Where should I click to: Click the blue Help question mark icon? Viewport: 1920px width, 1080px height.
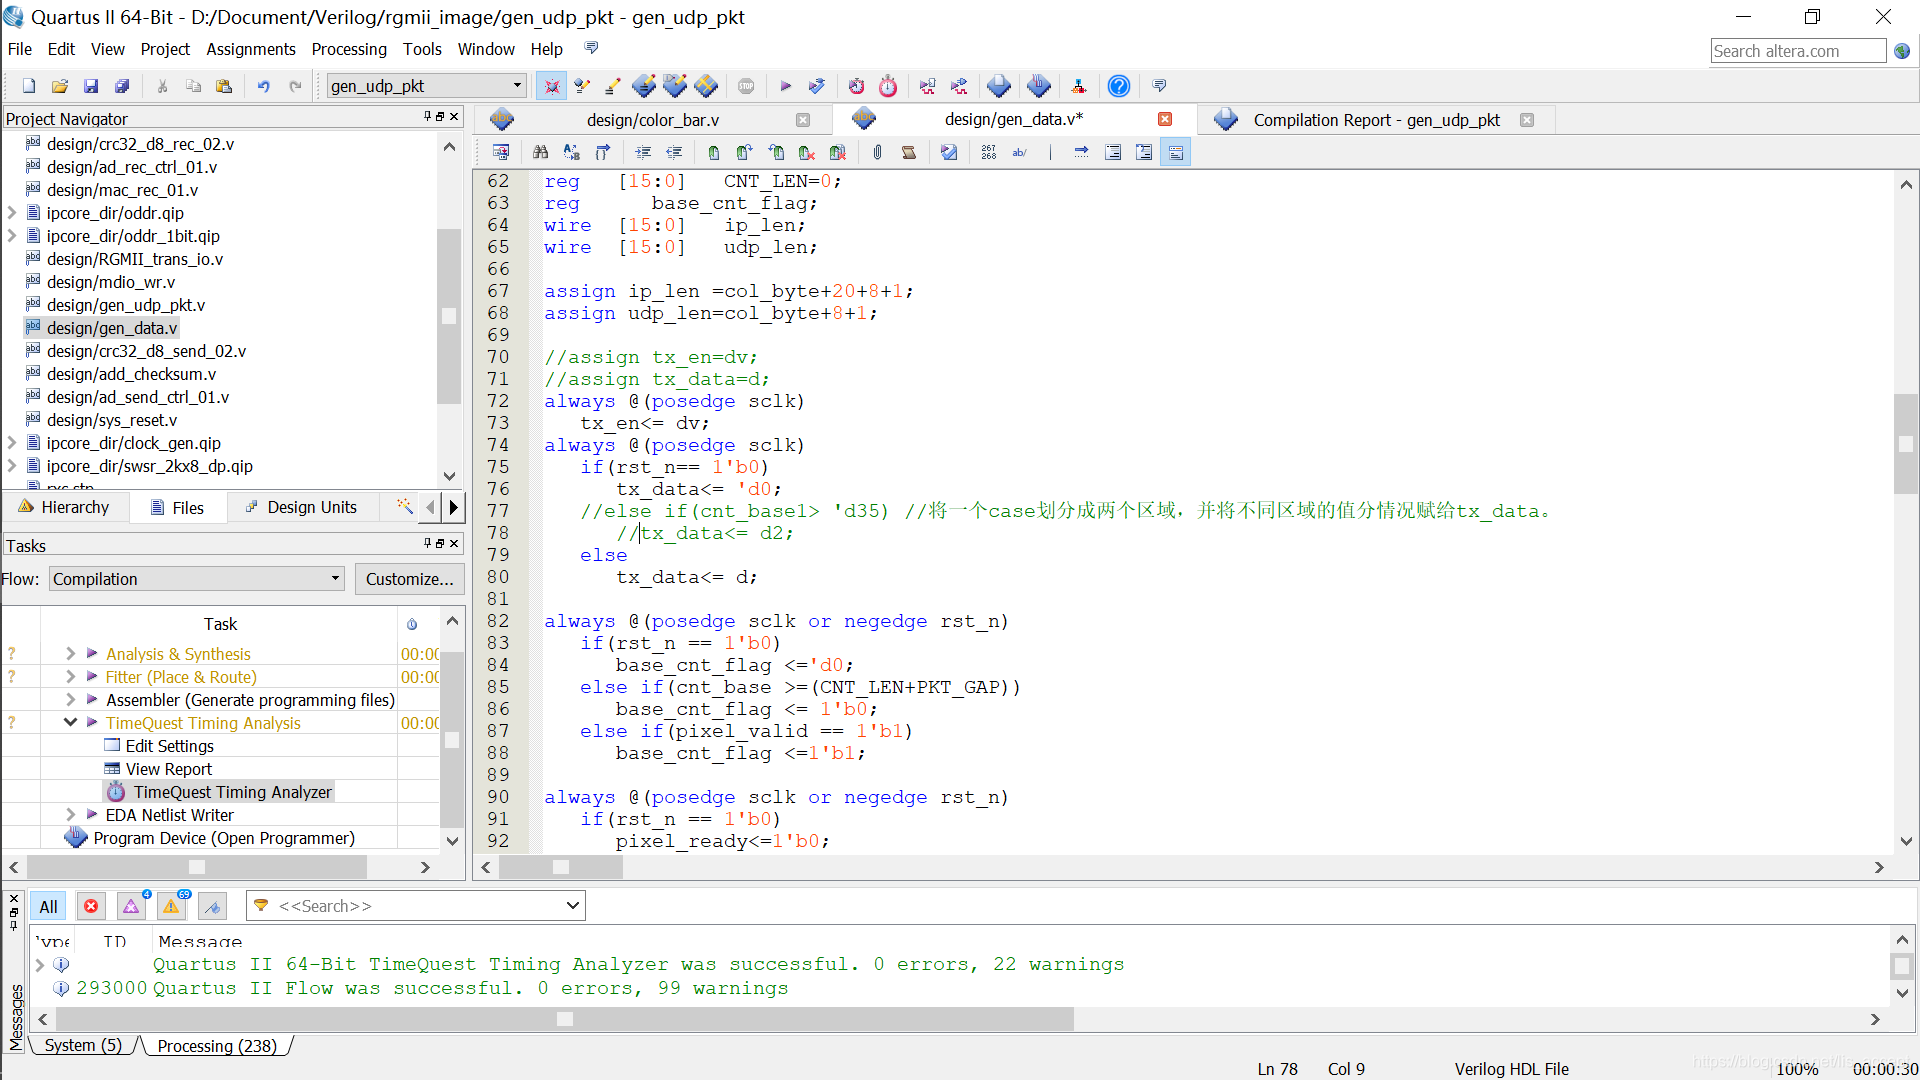[x=1119, y=86]
